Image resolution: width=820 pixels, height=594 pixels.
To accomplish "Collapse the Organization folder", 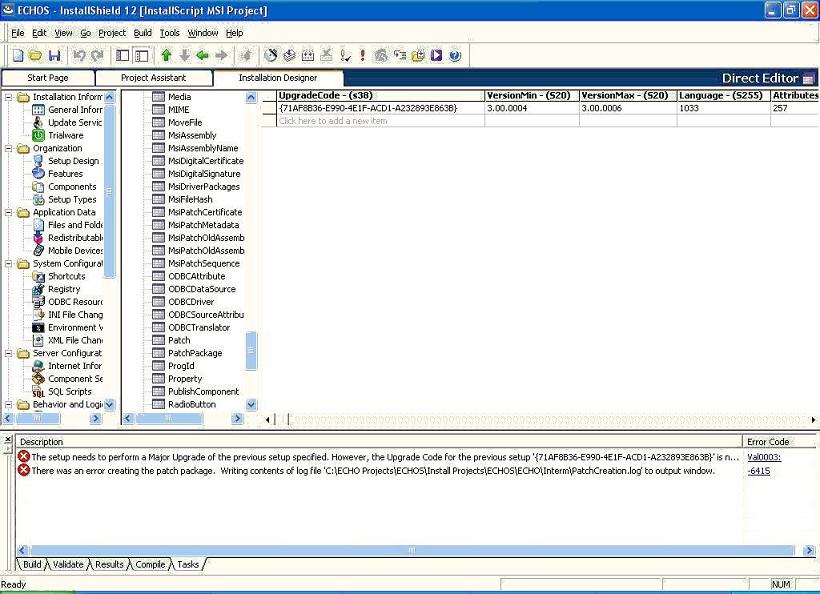I will point(9,148).
